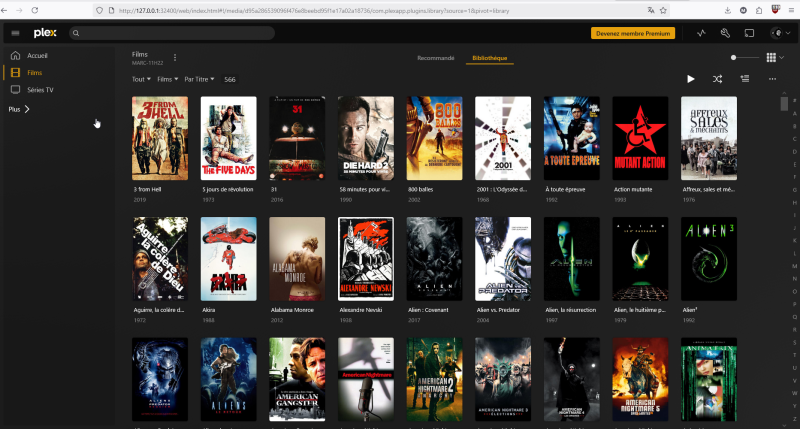Adjust the poster size slider
The width and height of the screenshot is (800, 429).
click(x=744, y=58)
